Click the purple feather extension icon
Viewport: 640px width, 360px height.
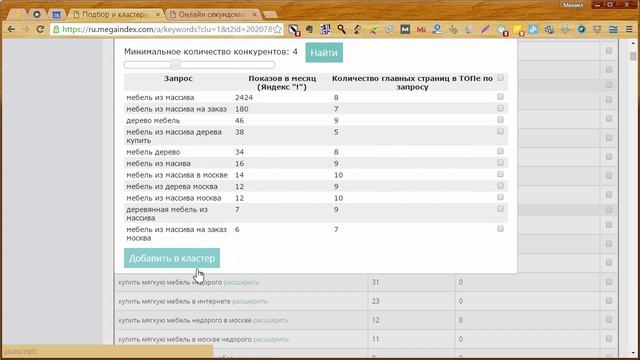click(x=485, y=29)
